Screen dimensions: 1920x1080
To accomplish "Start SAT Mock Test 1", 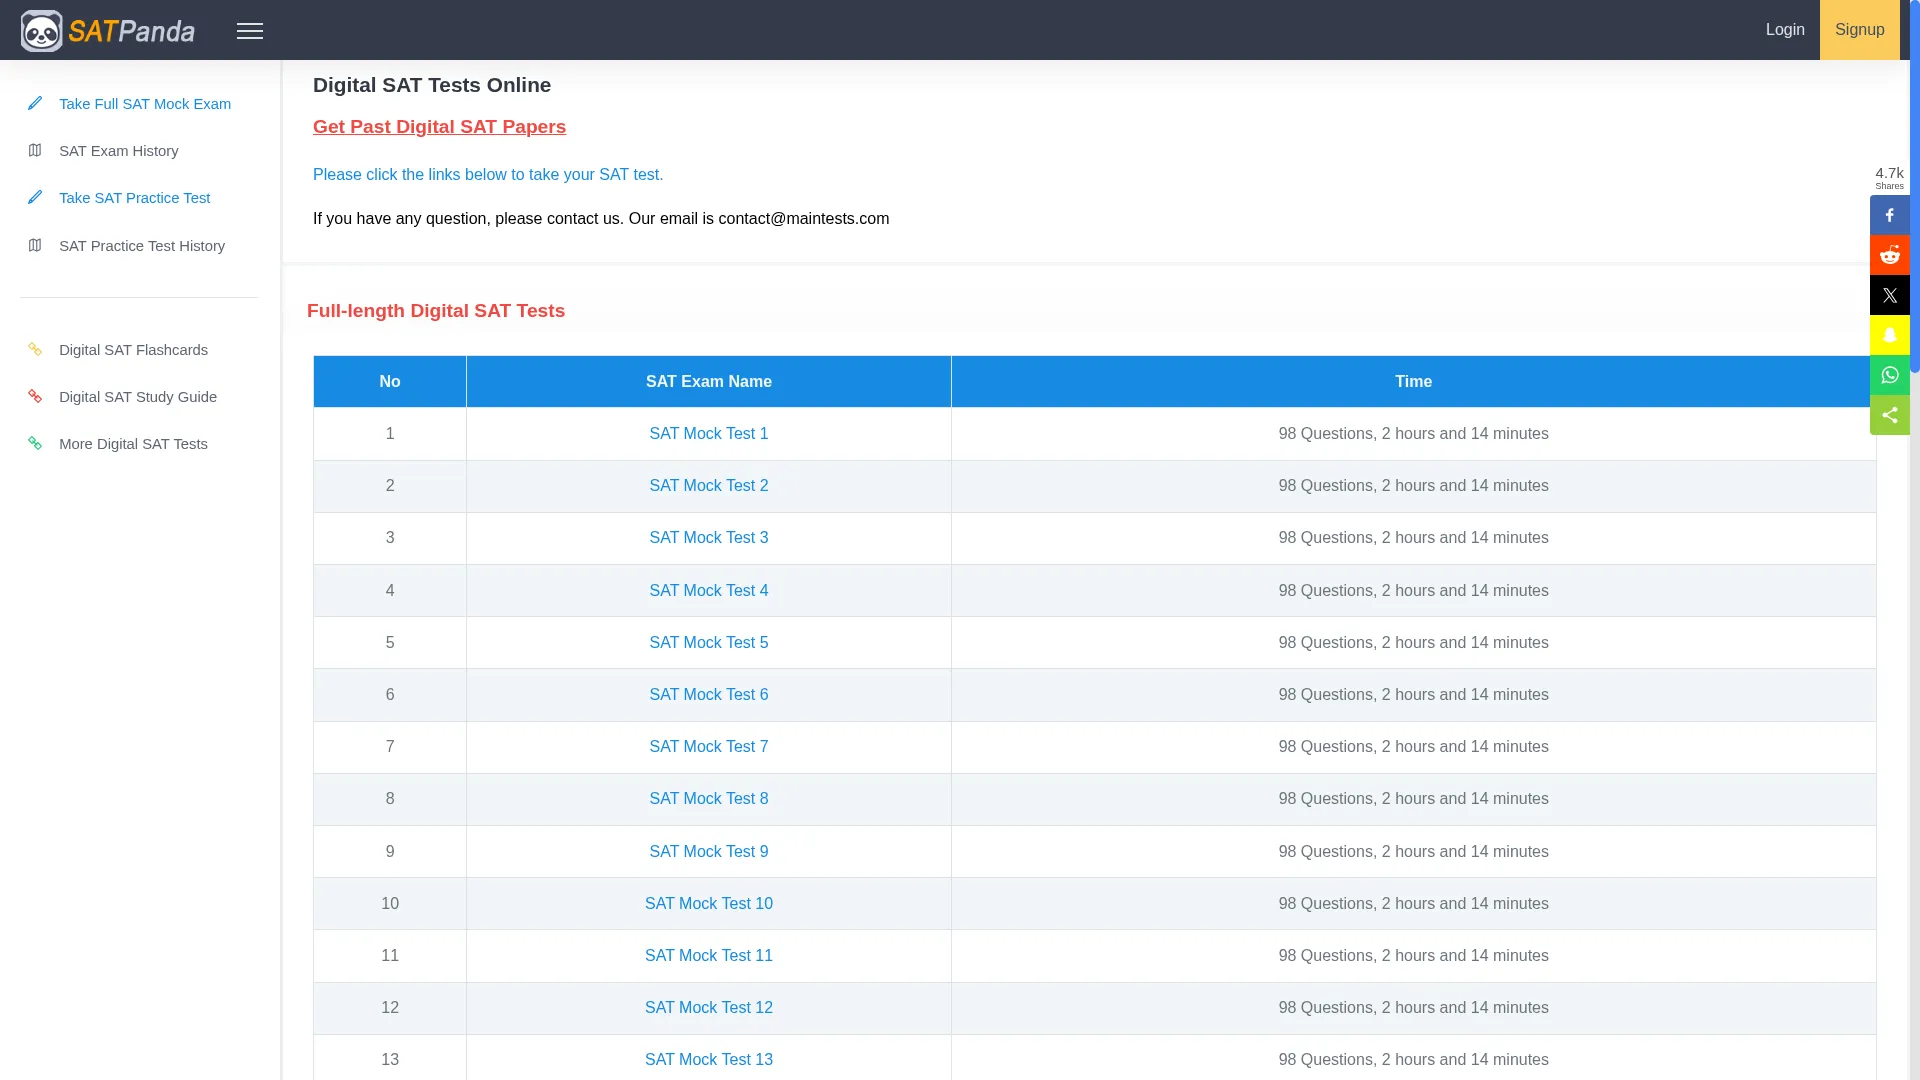I will pyautogui.click(x=709, y=434).
